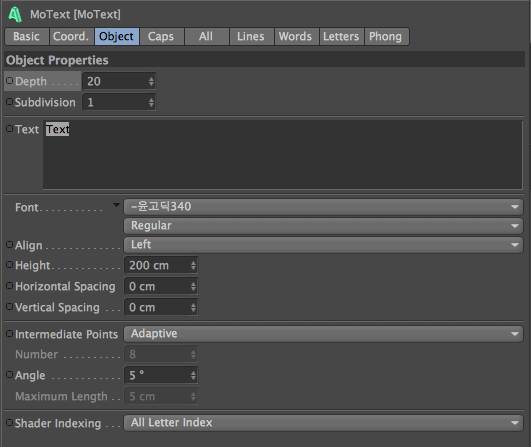Click the Angle stepper arrows
Image resolution: width=531 pixels, height=447 pixels.
[193, 376]
